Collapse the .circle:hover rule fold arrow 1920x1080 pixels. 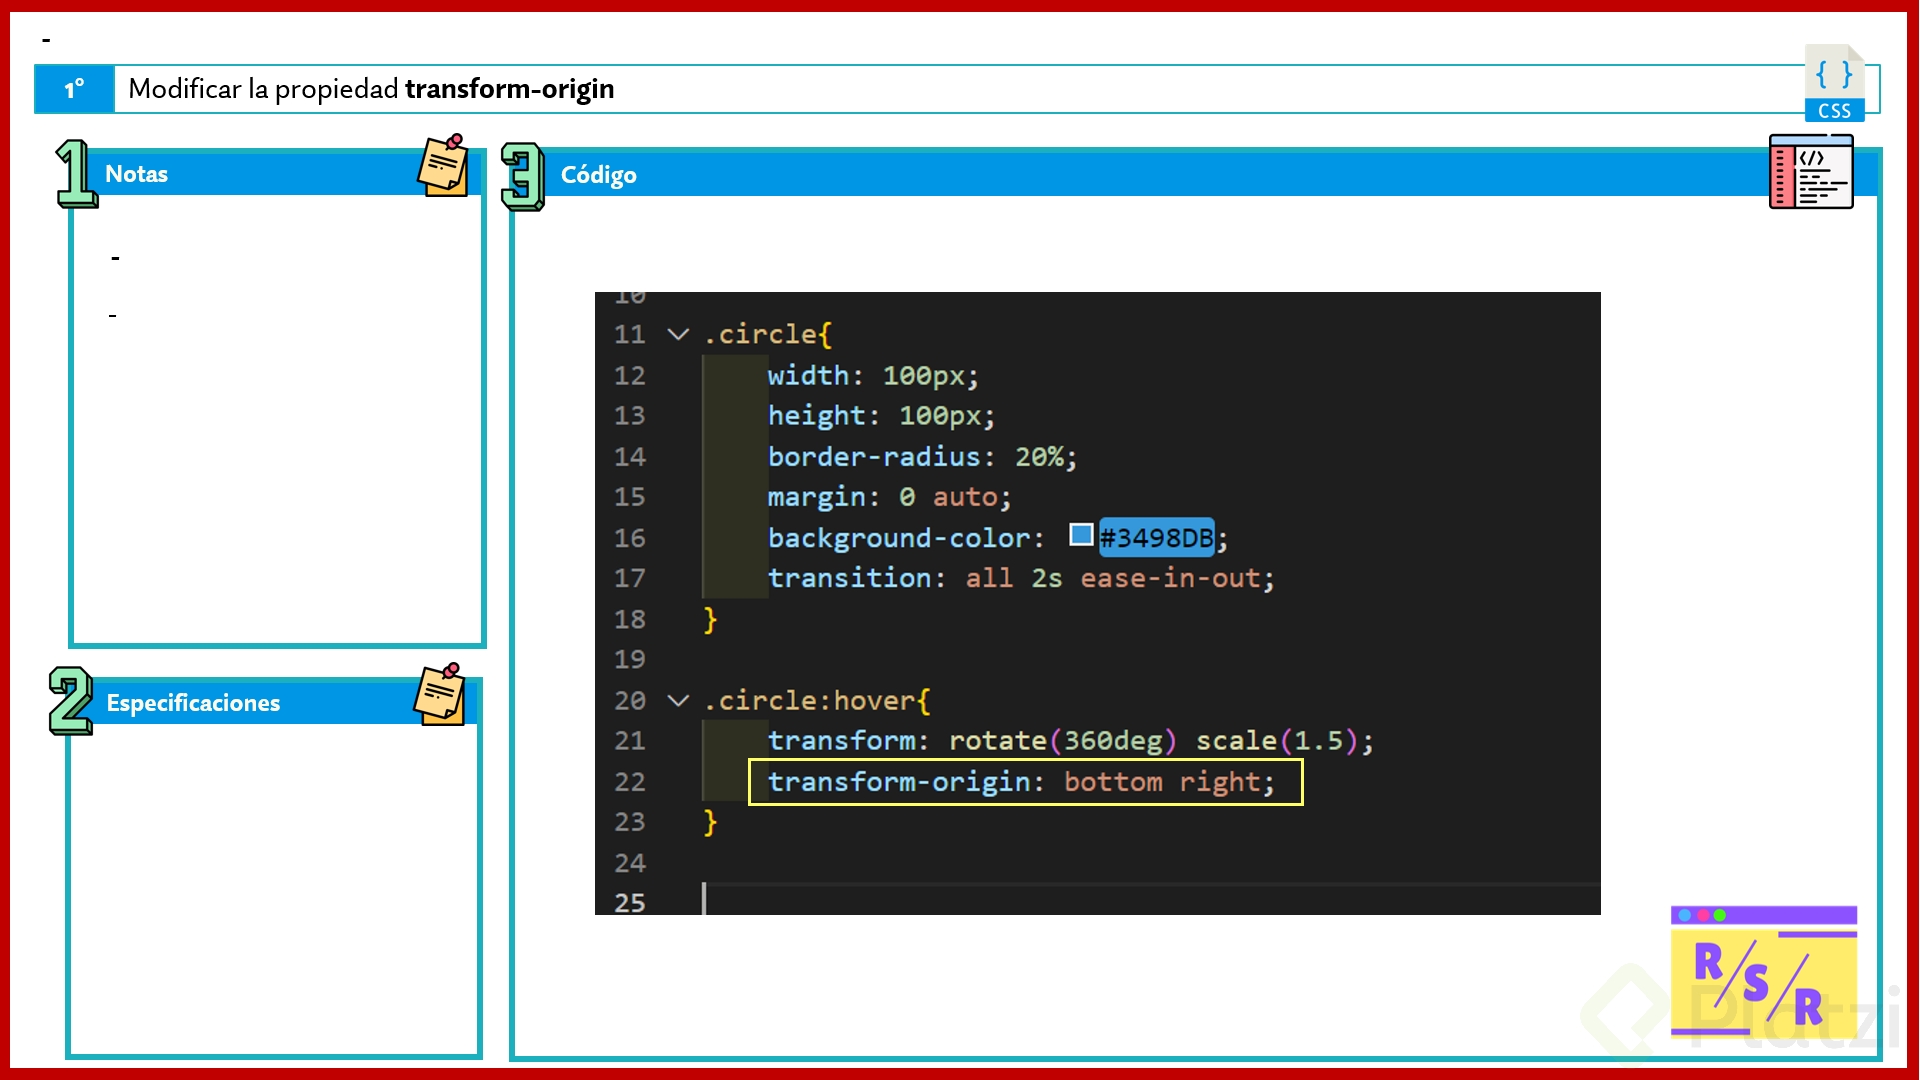pos(678,700)
